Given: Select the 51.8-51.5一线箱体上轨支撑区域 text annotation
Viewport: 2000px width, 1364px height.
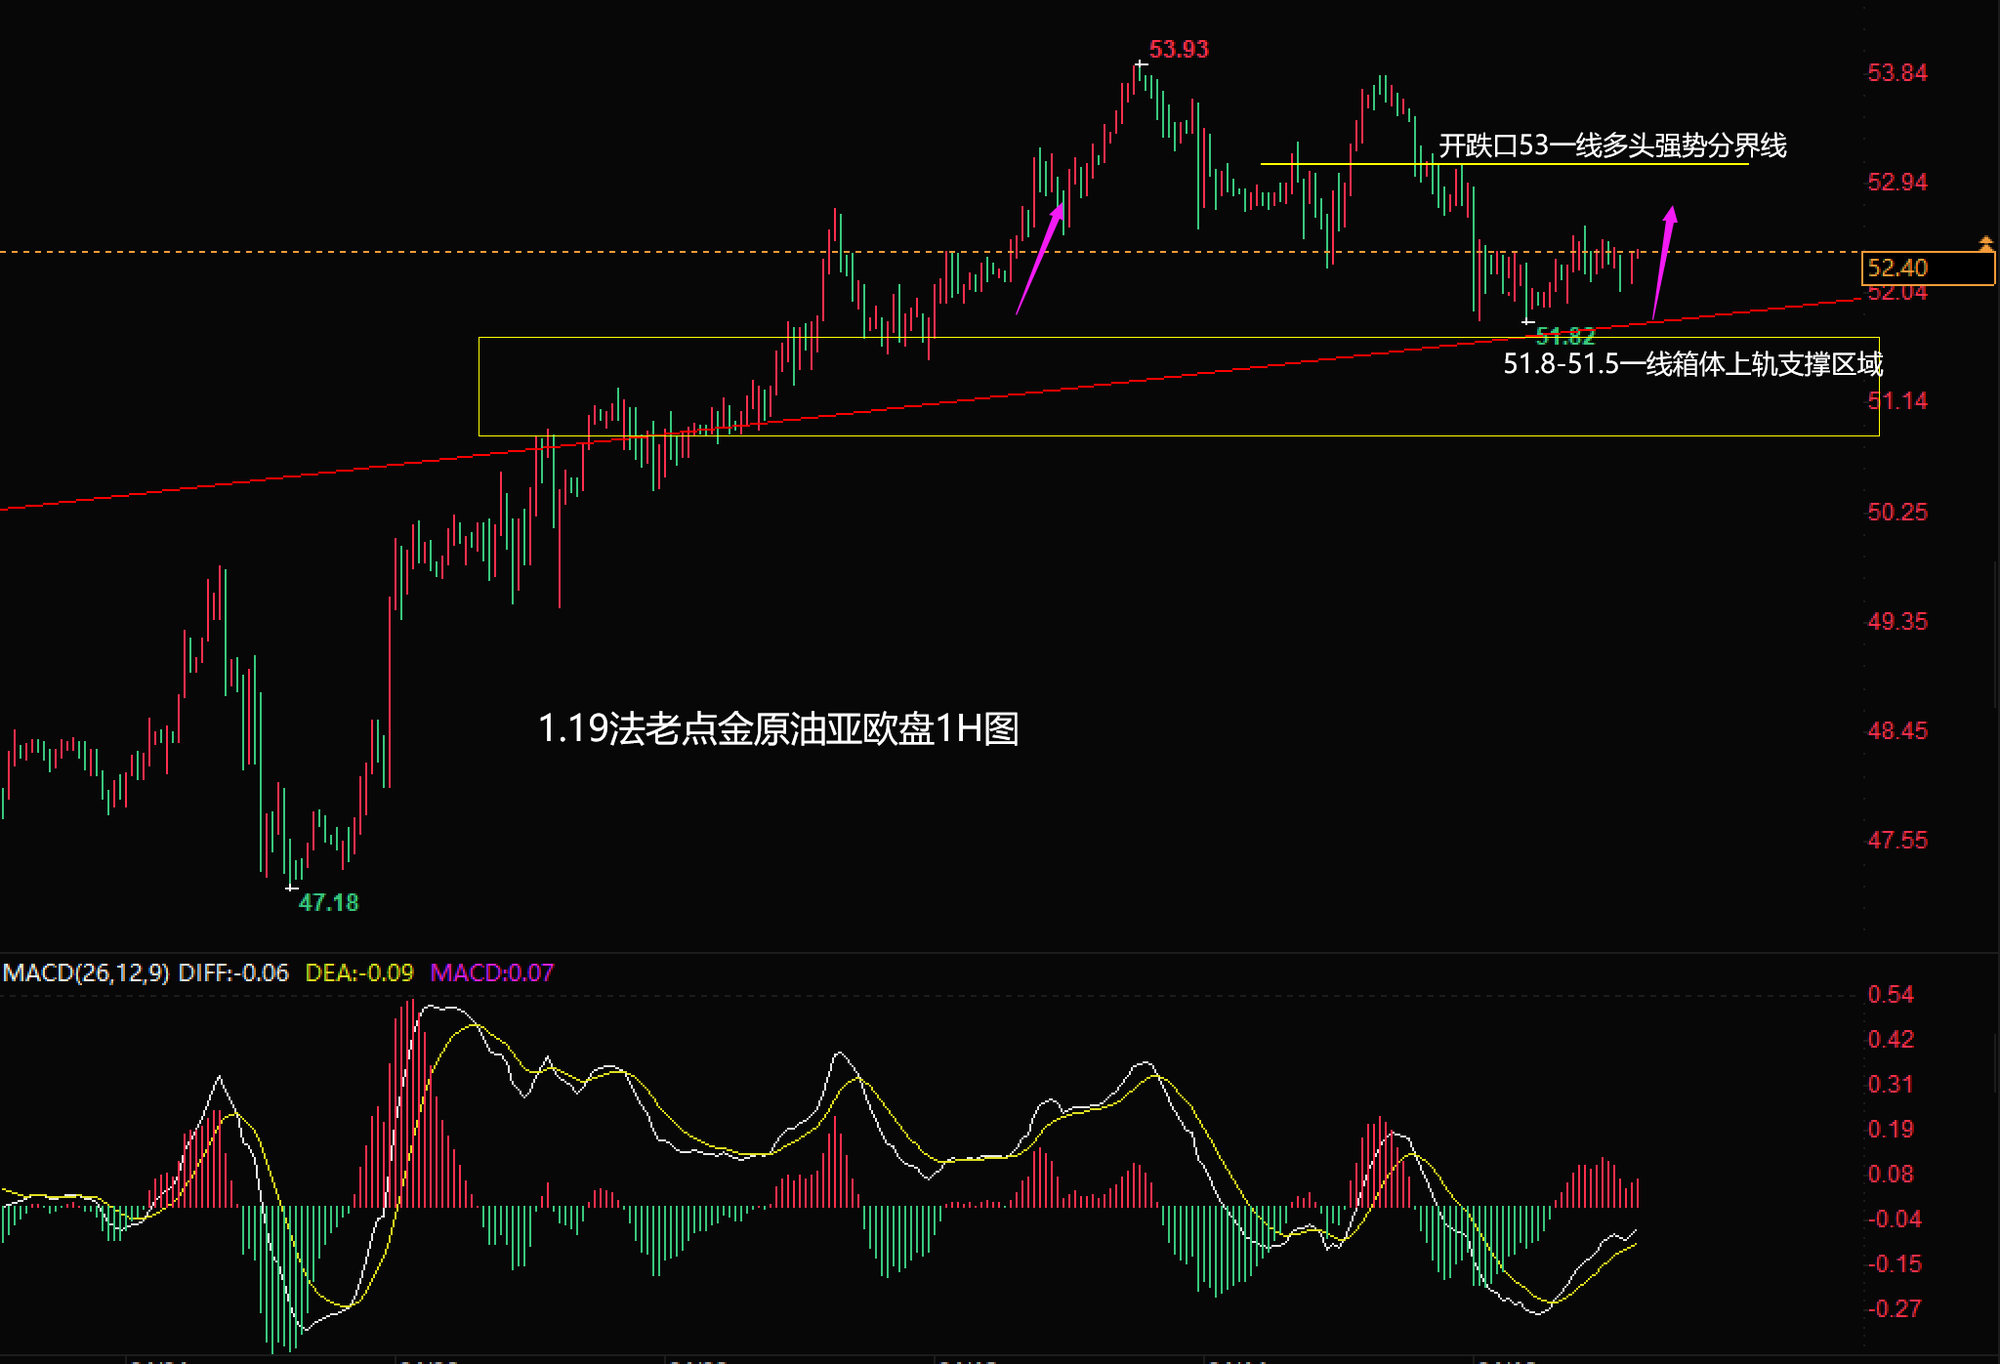Looking at the screenshot, I should pos(1692,364).
